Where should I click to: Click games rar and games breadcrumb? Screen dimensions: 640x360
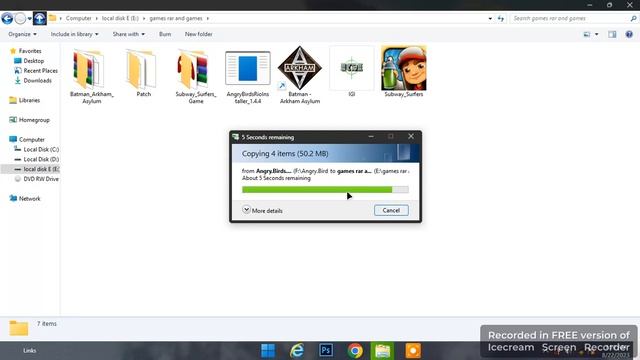coord(176,18)
